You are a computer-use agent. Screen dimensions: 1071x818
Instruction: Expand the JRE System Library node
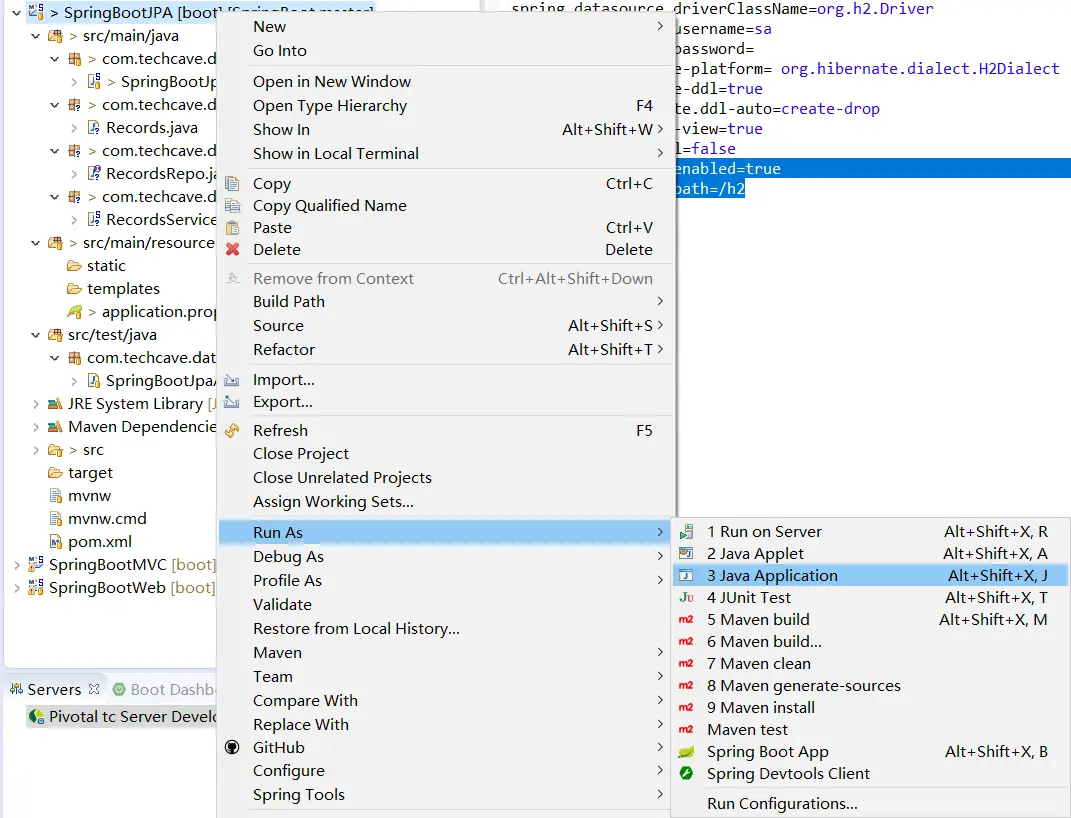pyautogui.click(x=36, y=404)
